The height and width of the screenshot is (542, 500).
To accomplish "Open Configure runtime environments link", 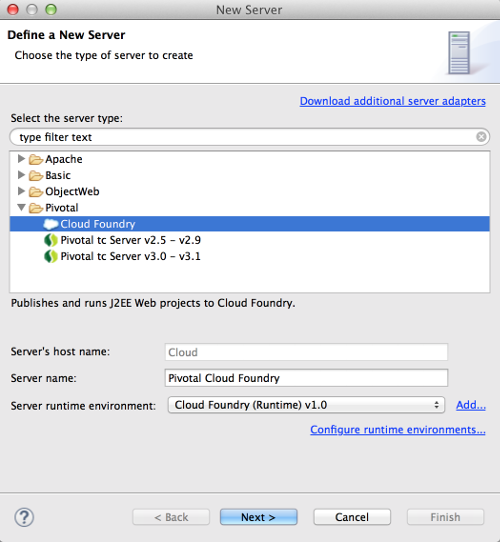I will [398, 429].
